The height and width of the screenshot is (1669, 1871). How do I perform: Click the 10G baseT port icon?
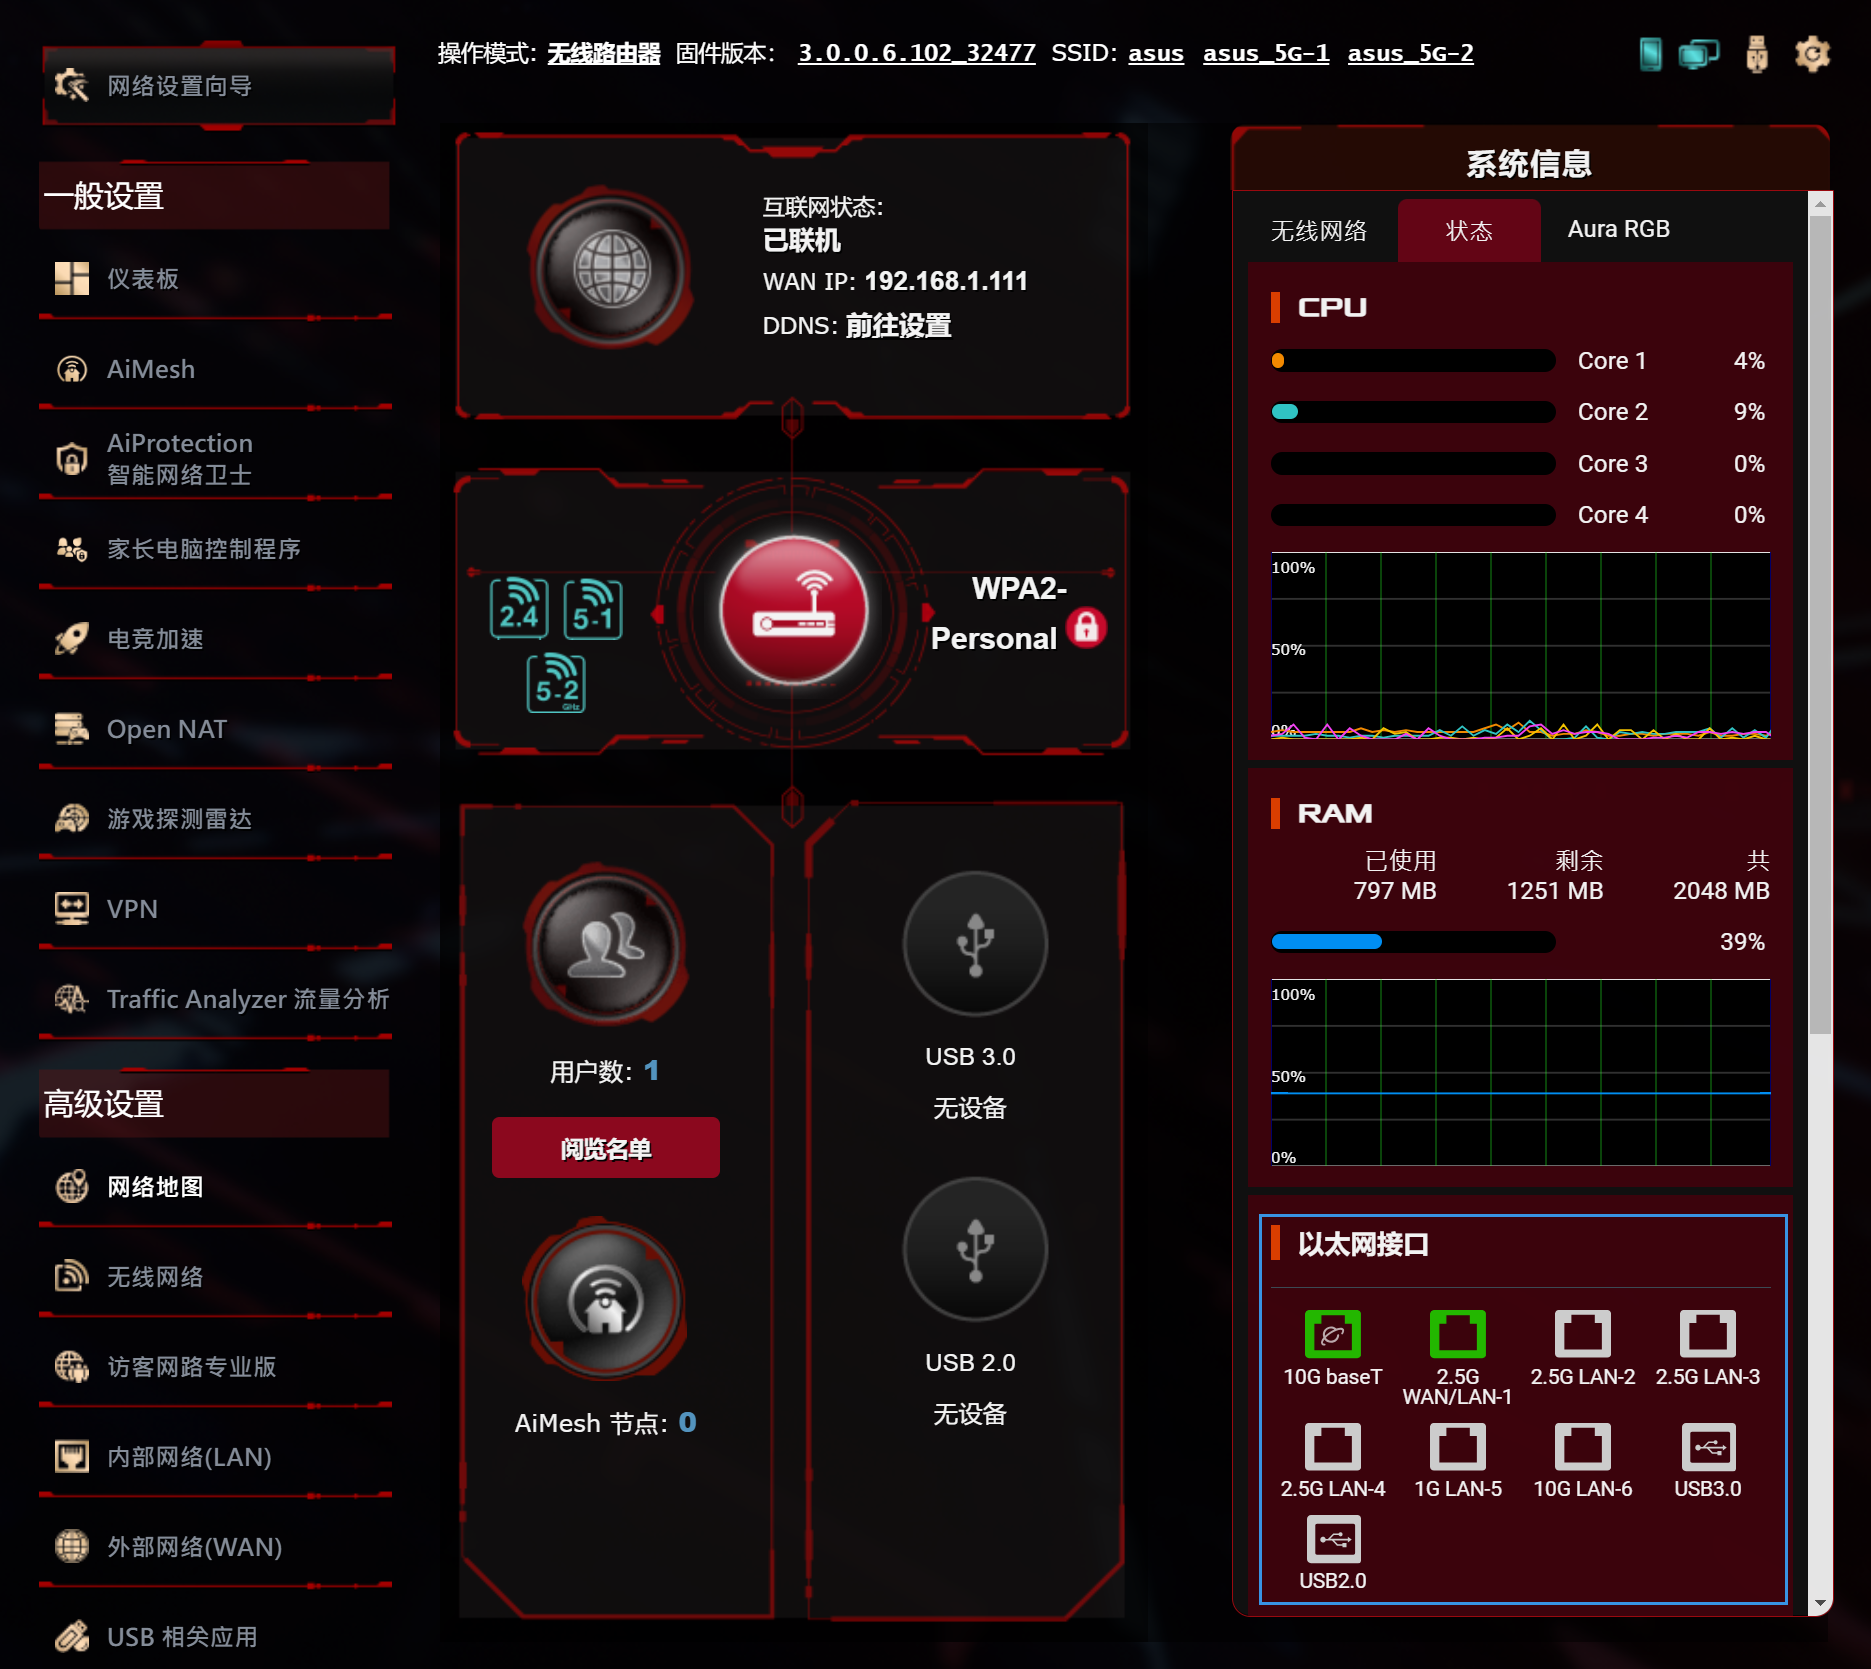pyautogui.click(x=1333, y=1334)
